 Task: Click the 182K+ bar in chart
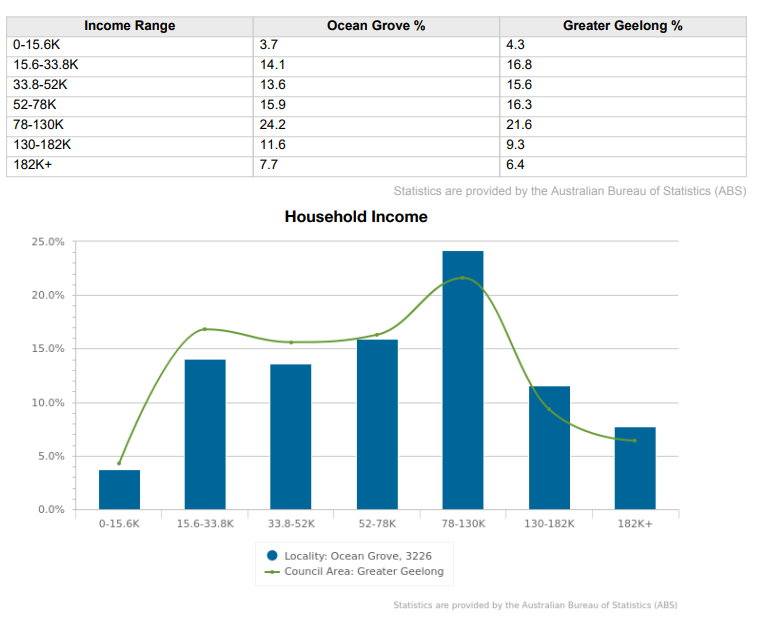click(x=635, y=468)
